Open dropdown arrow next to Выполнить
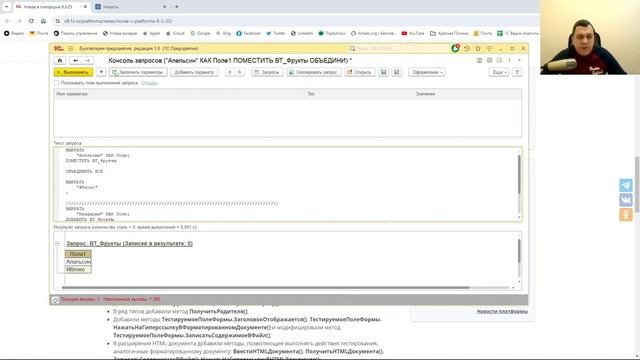Image resolution: width=640 pixels, height=360 pixels. pyautogui.click(x=101, y=72)
